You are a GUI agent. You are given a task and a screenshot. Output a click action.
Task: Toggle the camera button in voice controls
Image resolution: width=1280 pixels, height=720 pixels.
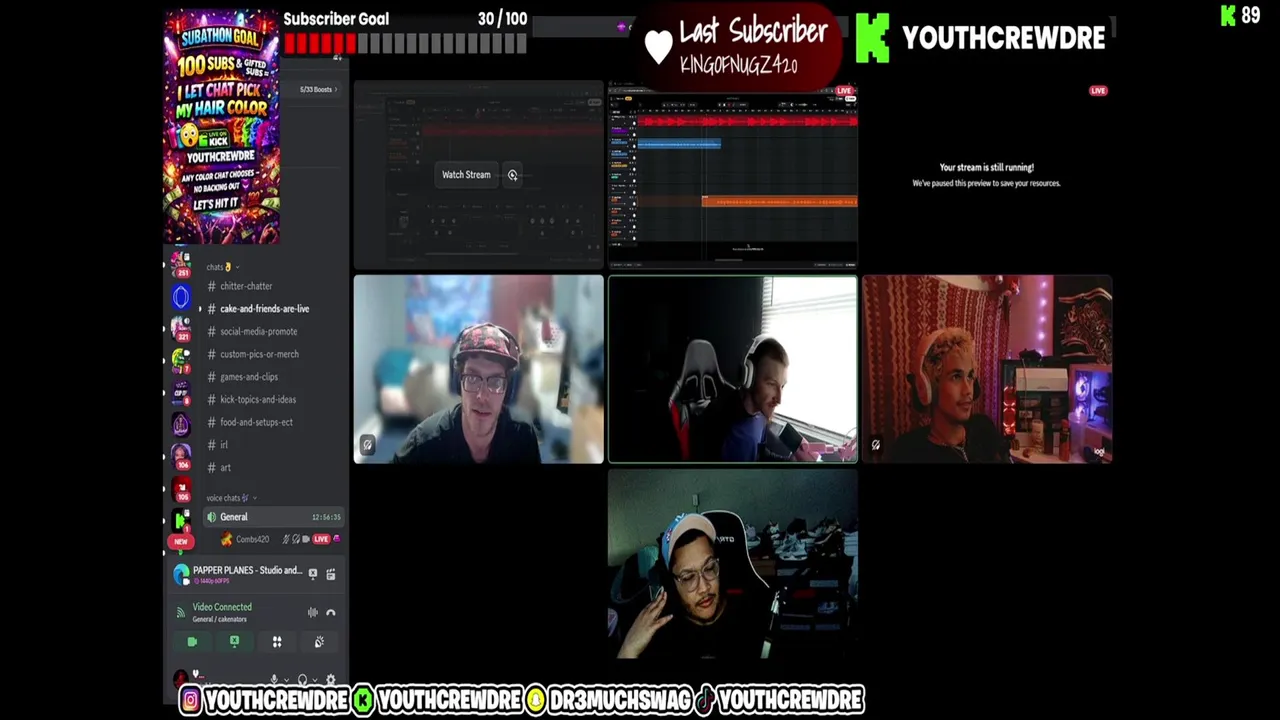(192, 642)
